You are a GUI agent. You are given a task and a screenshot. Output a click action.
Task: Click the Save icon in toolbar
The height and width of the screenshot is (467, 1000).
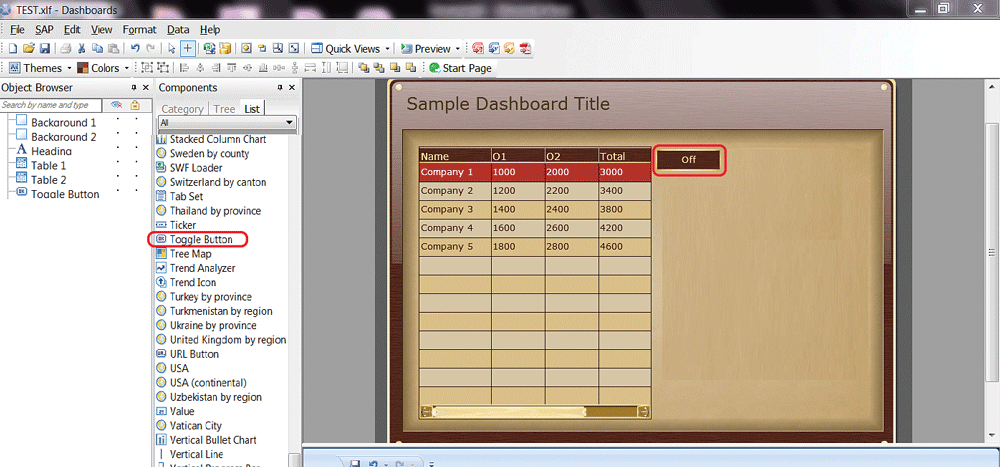(x=45, y=48)
